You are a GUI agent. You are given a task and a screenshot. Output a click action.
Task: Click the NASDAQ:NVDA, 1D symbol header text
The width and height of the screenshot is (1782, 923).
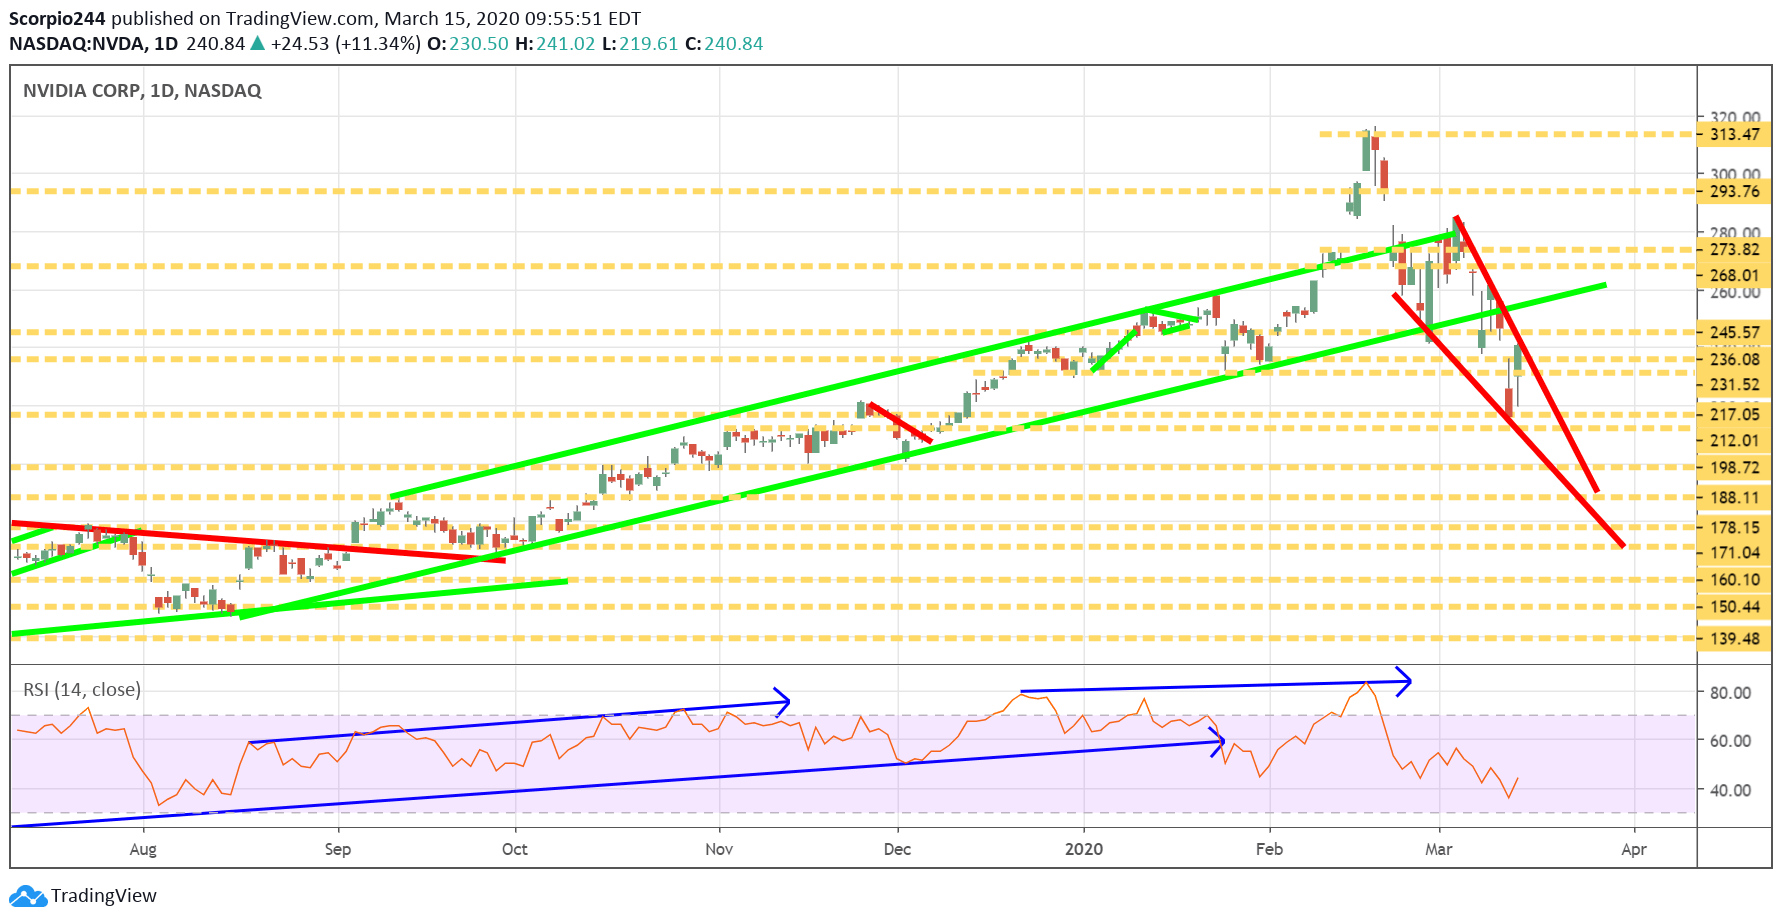coord(94,44)
